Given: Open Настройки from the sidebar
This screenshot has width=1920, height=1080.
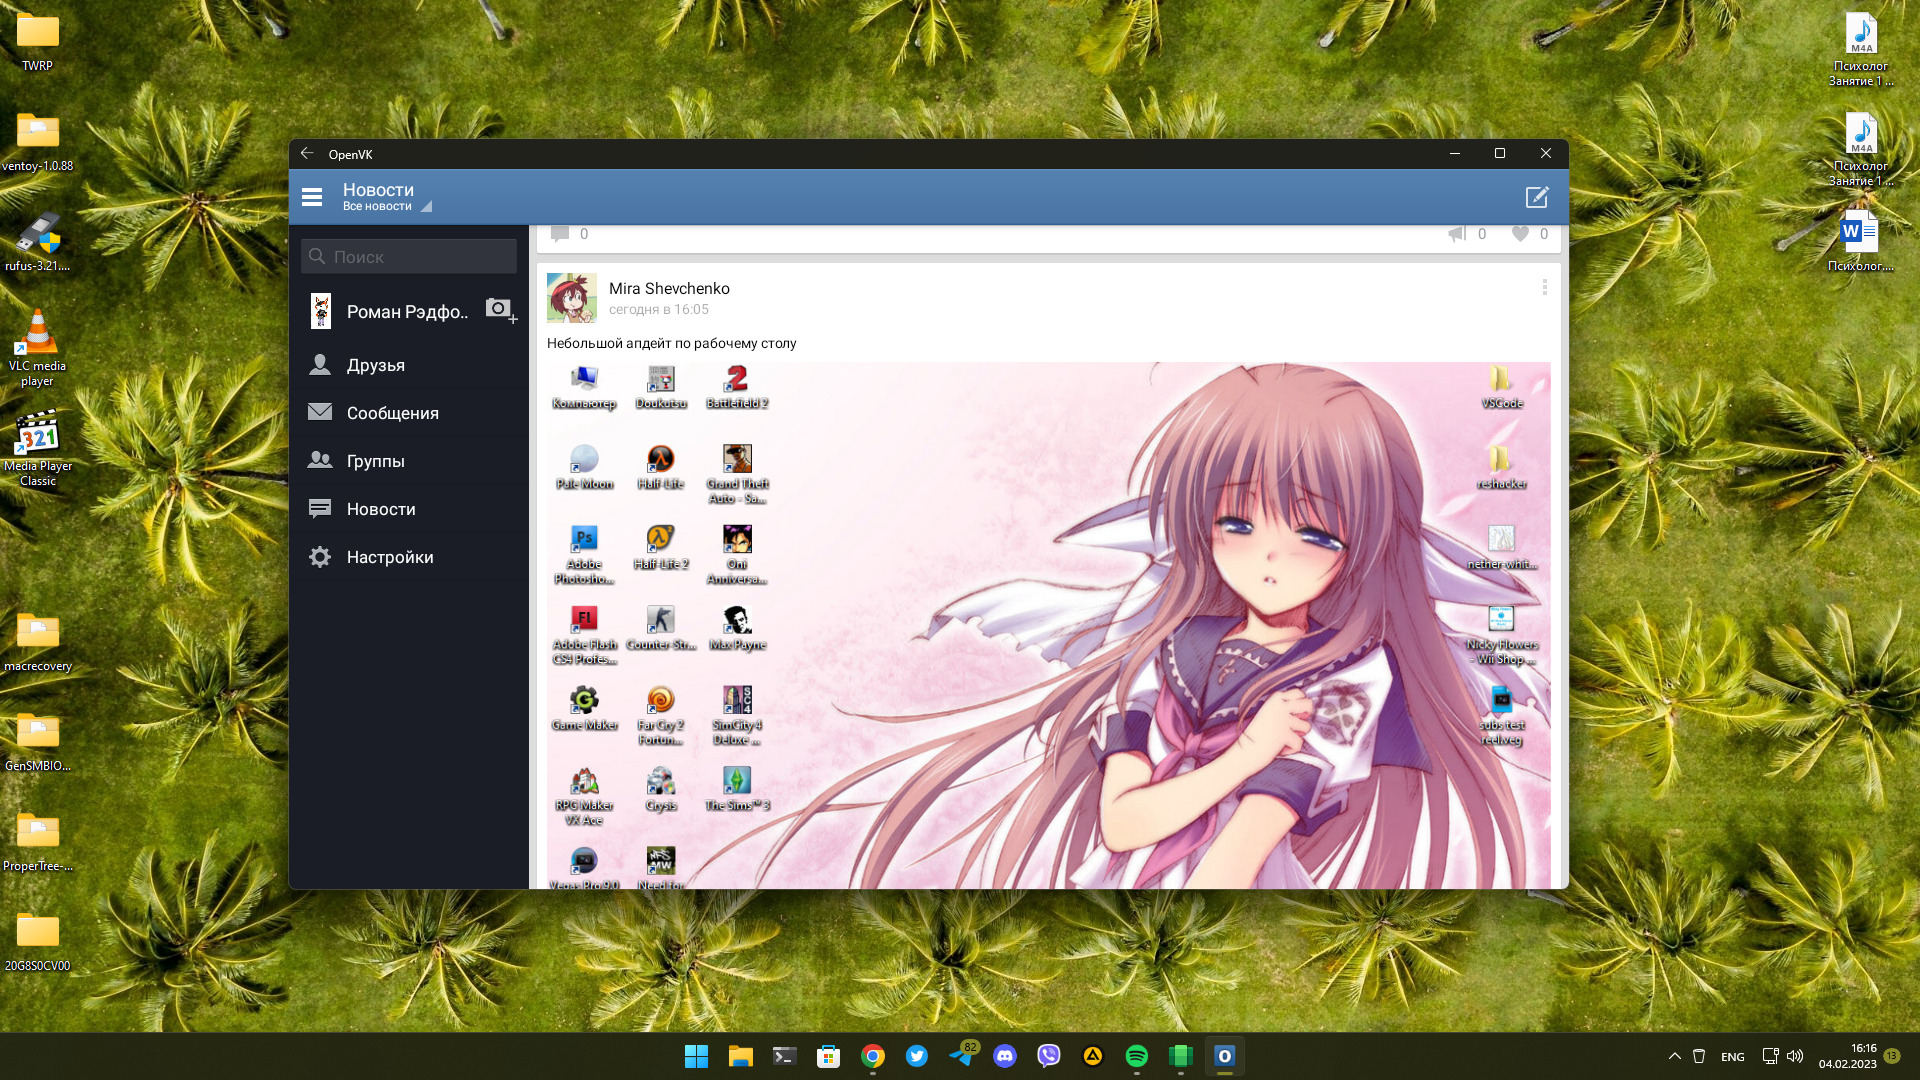Looking at the screenshot, I should [390, 557].
